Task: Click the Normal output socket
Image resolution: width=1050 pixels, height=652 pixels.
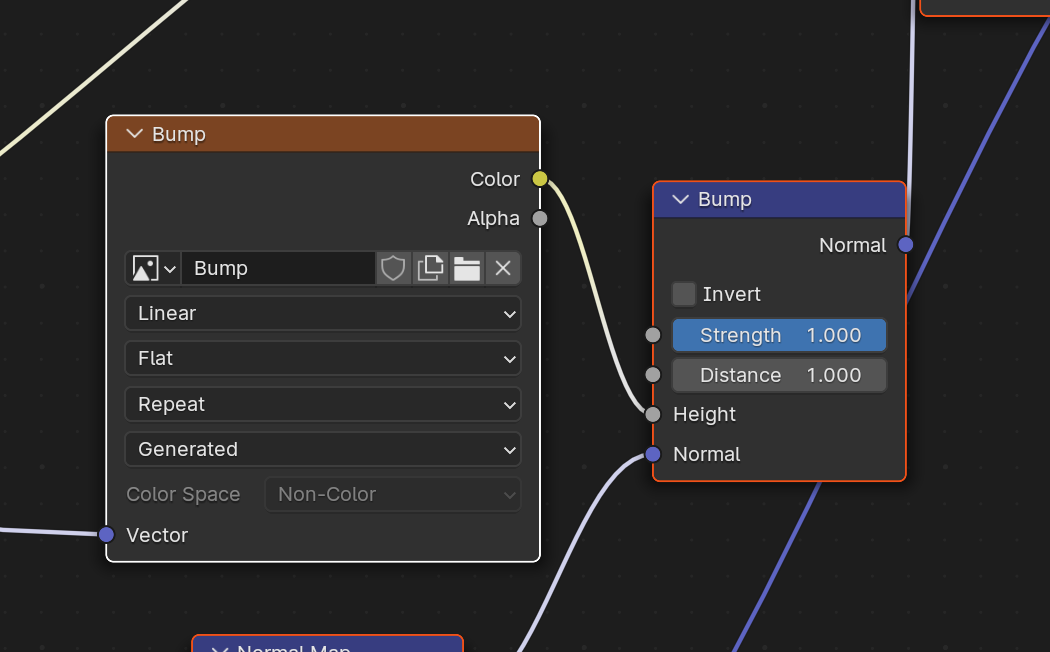Action: [x=905, y=245]
